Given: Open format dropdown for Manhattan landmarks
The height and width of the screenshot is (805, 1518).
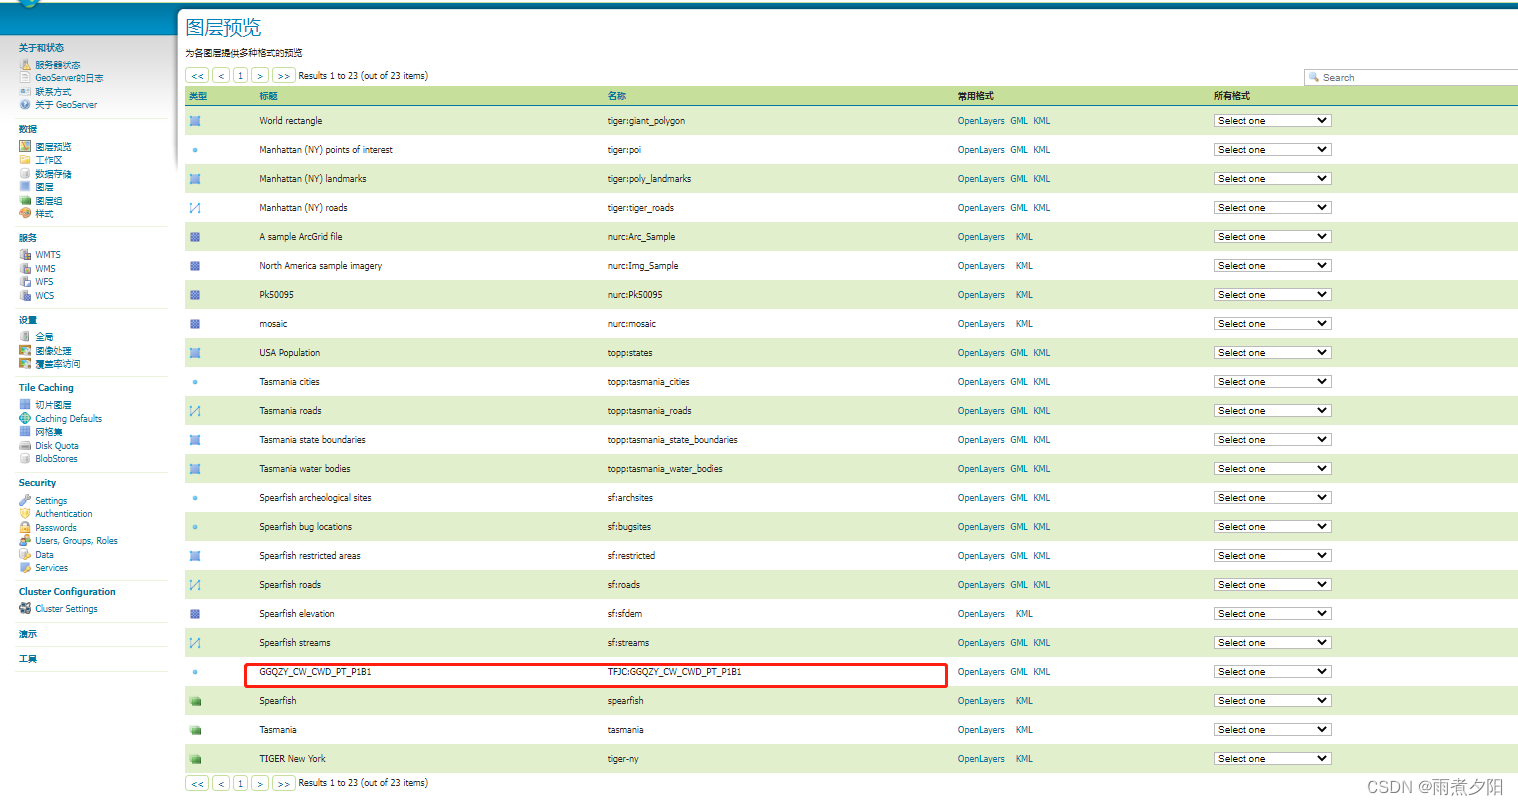Looking at the screenshot, I should (x=1272, y=179).
